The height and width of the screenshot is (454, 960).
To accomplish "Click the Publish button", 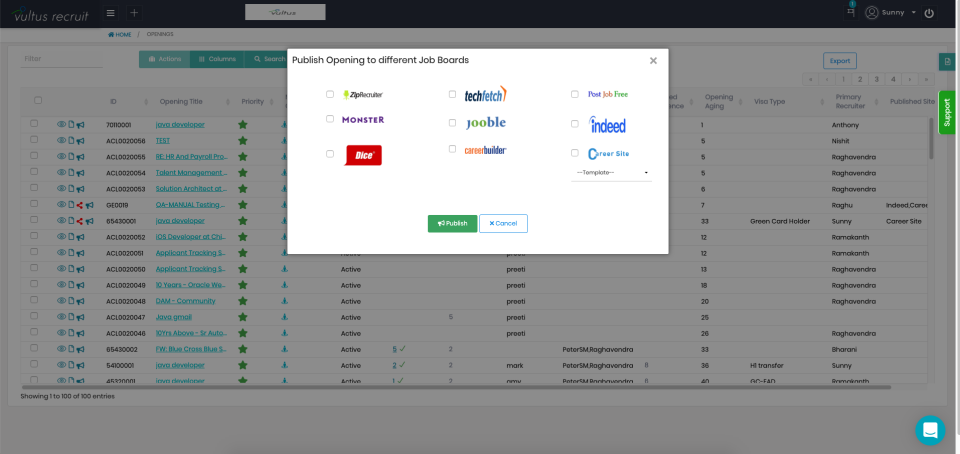I will pyautogui.click(x=452, y=223).
